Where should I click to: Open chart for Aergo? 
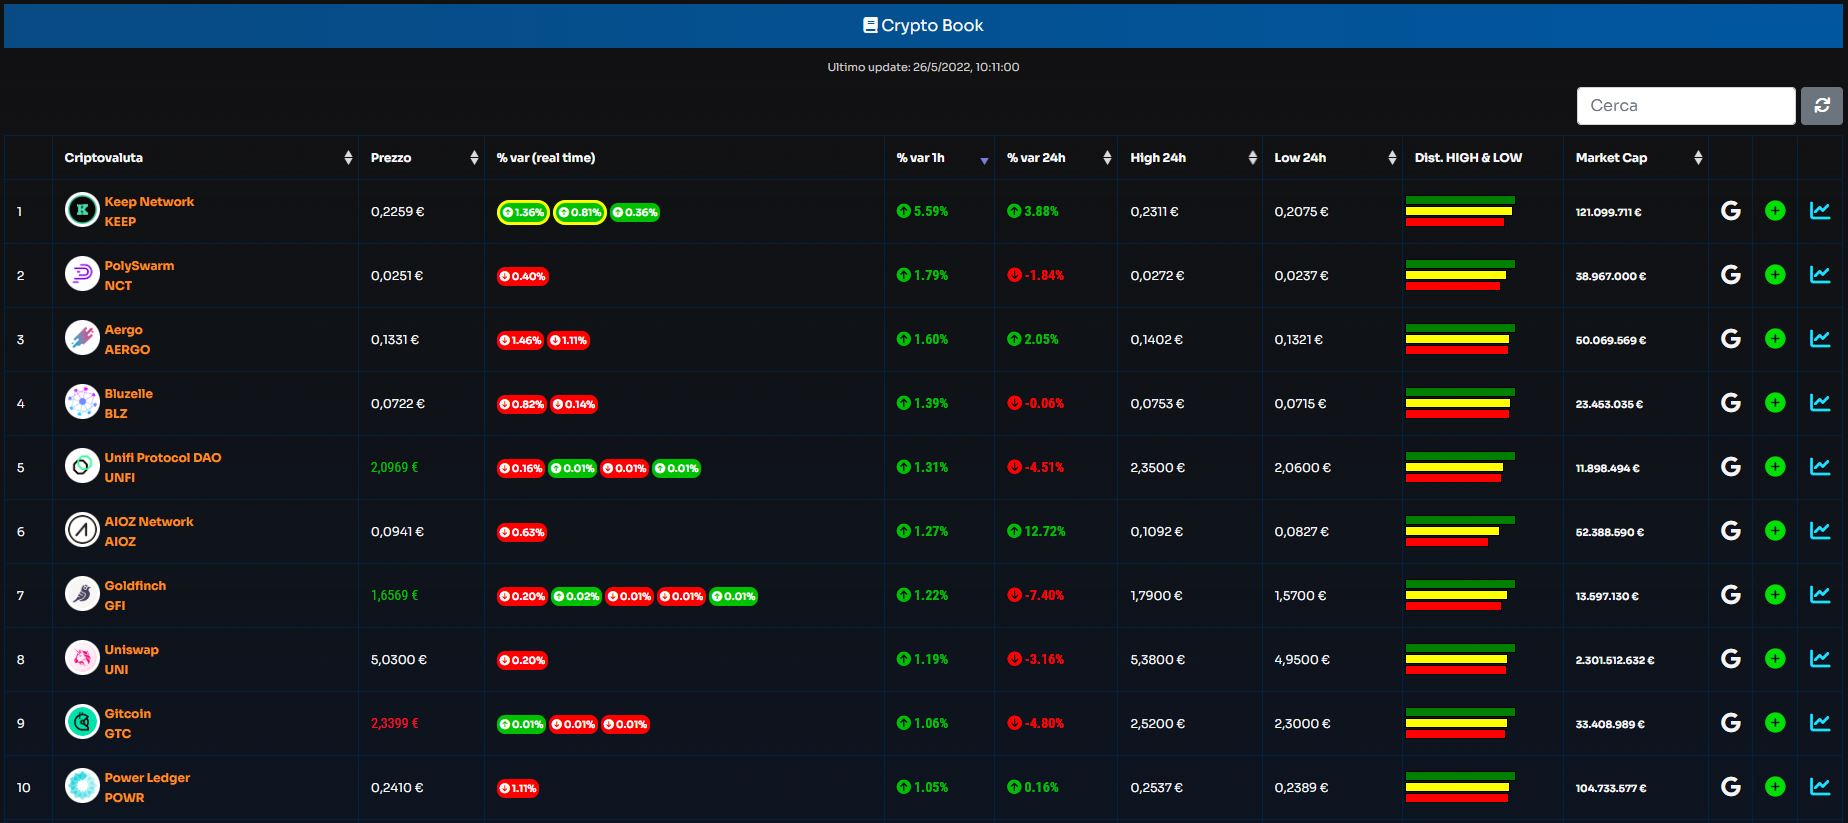(1820, 338)
